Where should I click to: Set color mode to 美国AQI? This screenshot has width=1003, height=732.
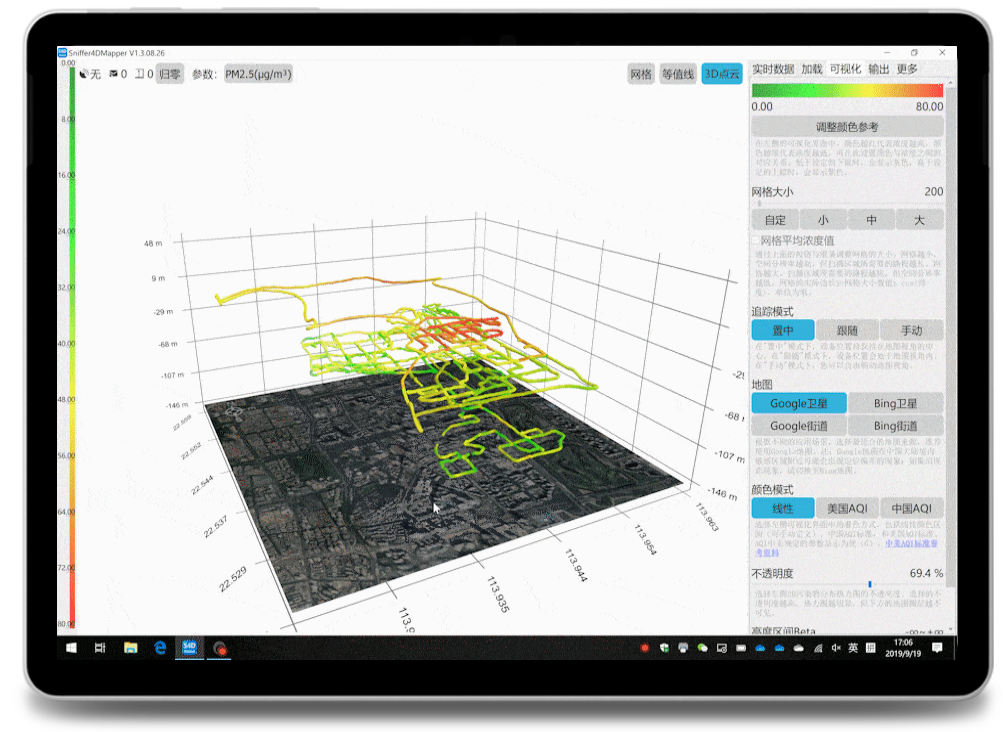click(x=847, y=508)
